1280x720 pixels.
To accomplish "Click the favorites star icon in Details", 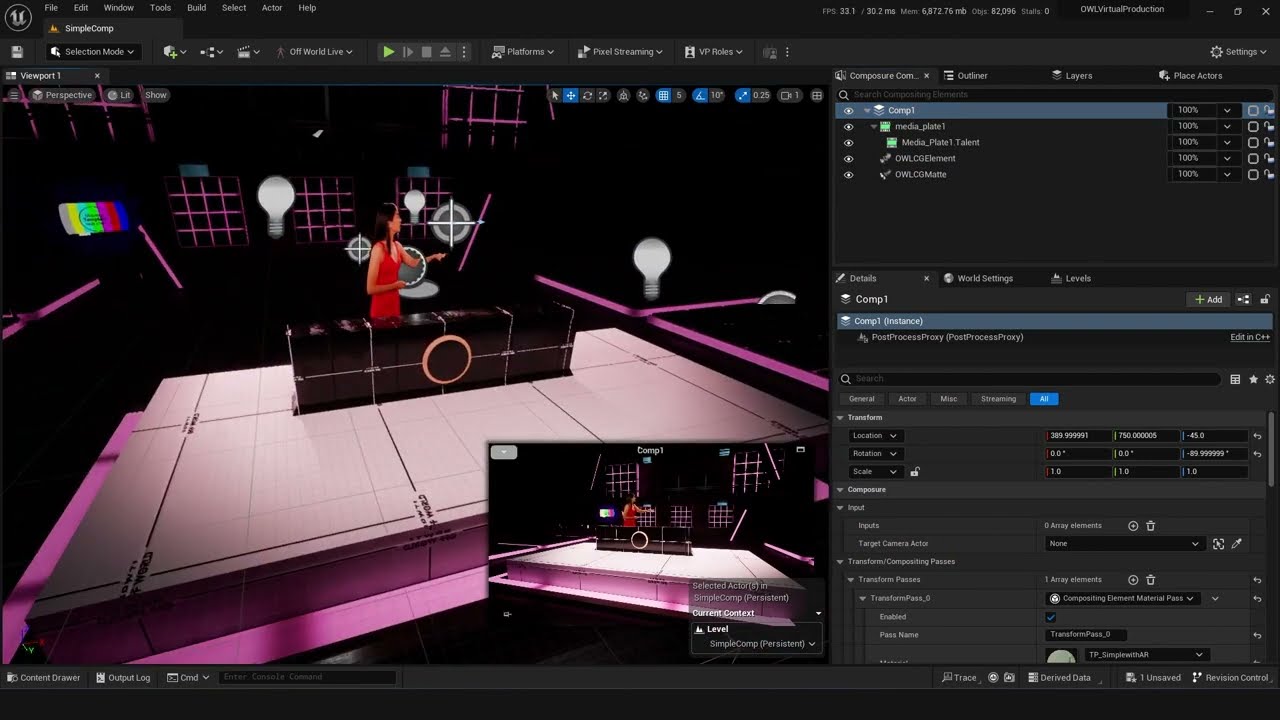I will click(1253, 380).
